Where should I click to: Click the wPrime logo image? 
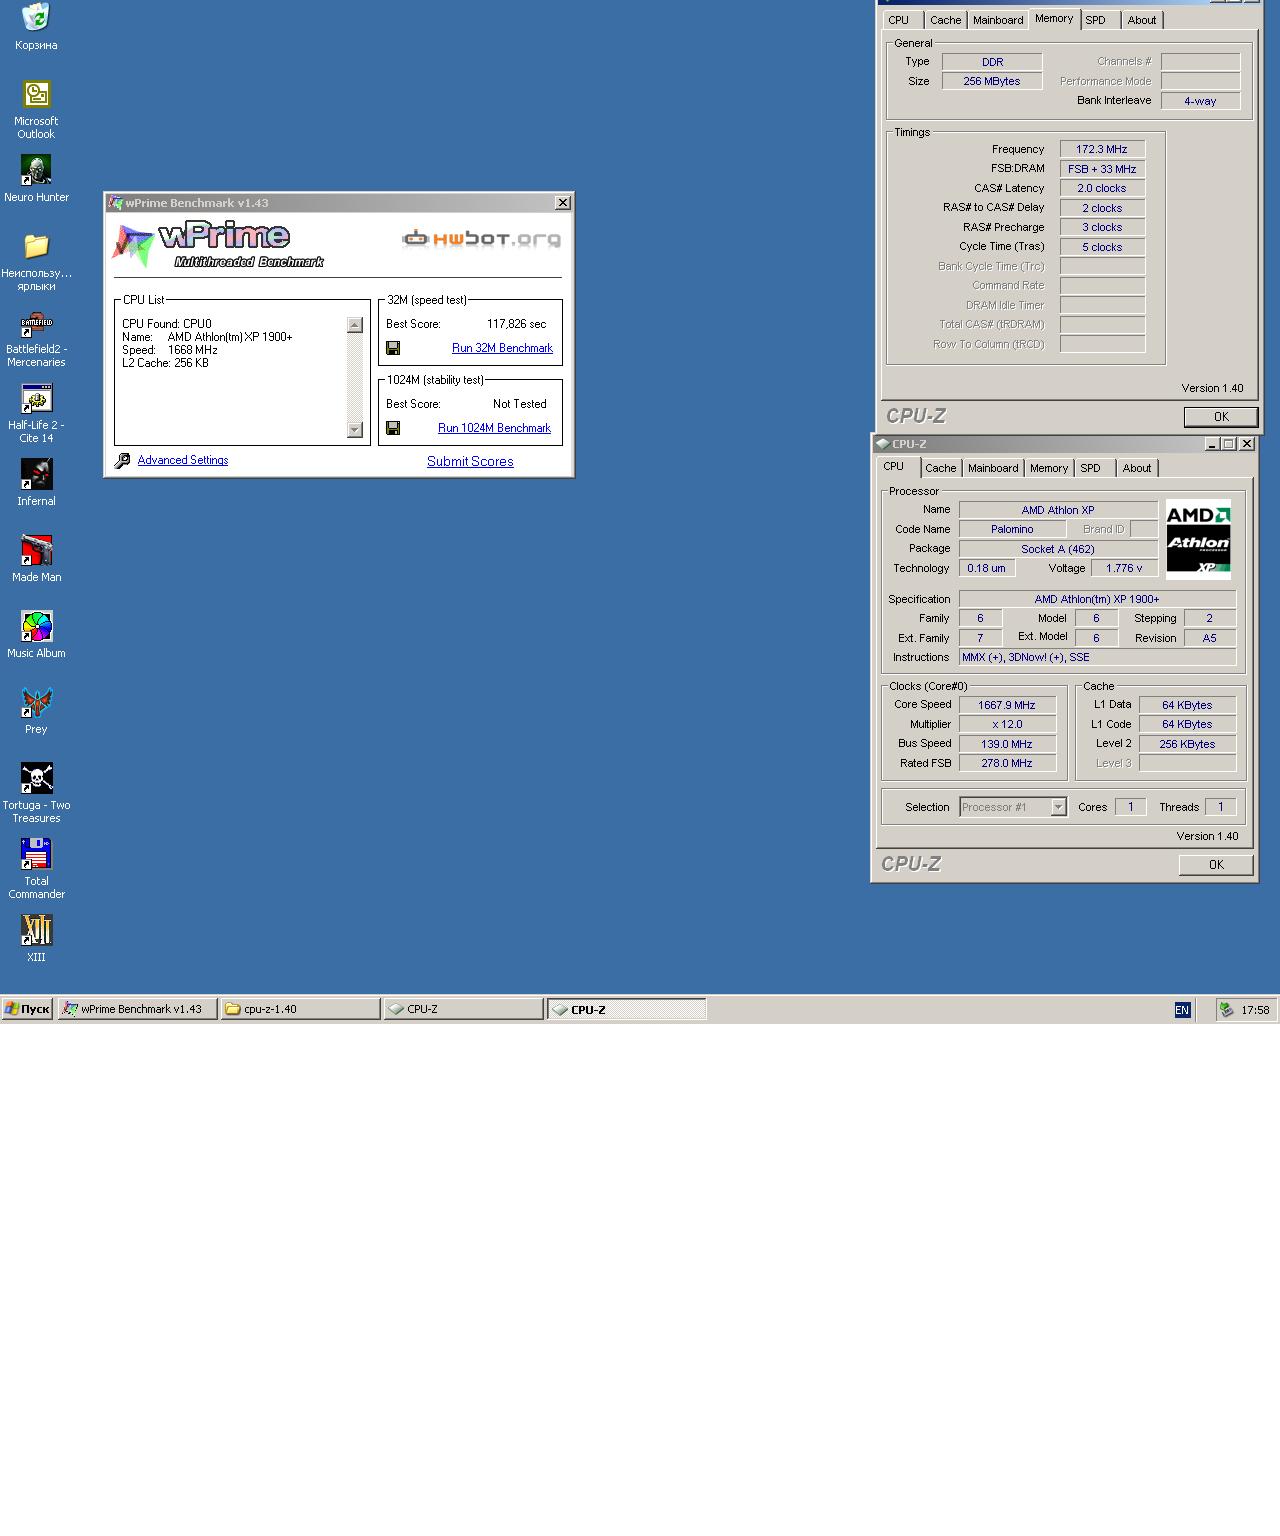click(216, 245)
